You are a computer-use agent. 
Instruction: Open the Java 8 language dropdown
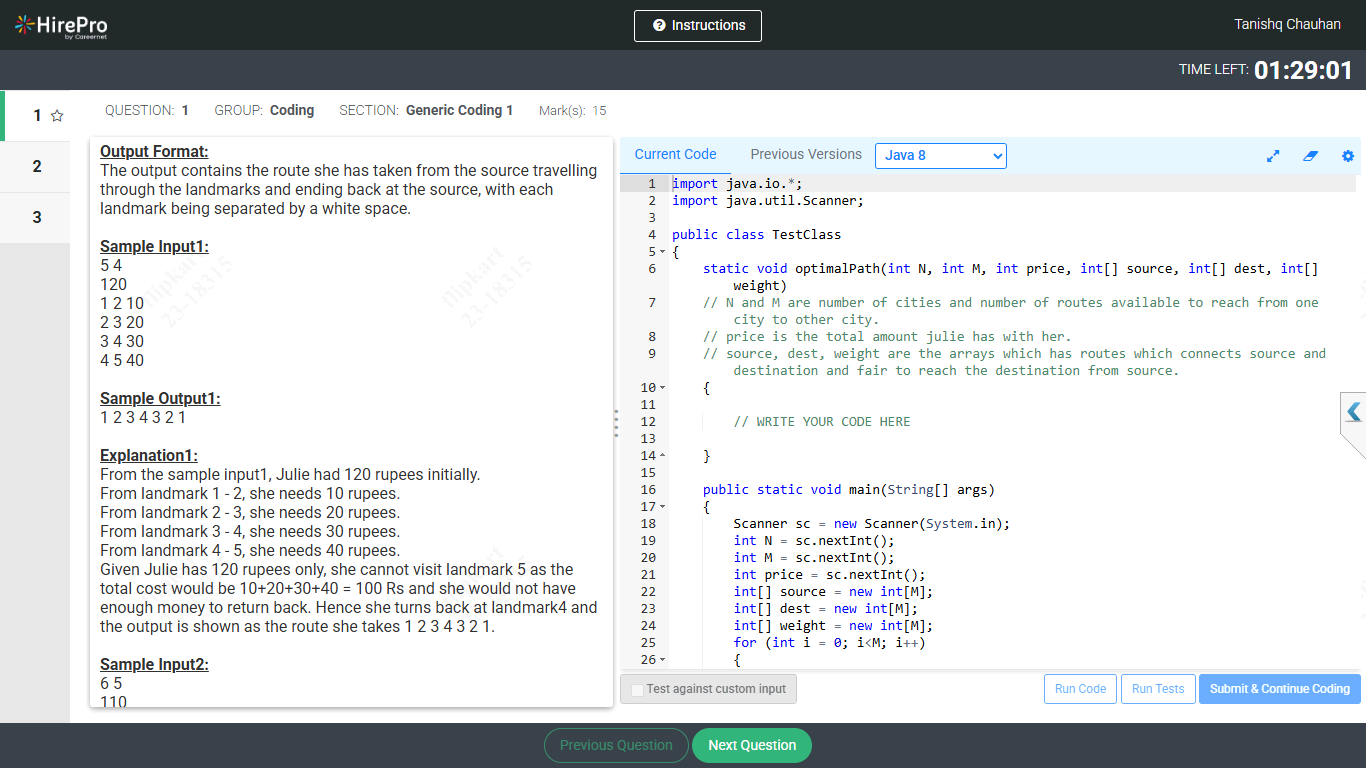click(941, 156)
